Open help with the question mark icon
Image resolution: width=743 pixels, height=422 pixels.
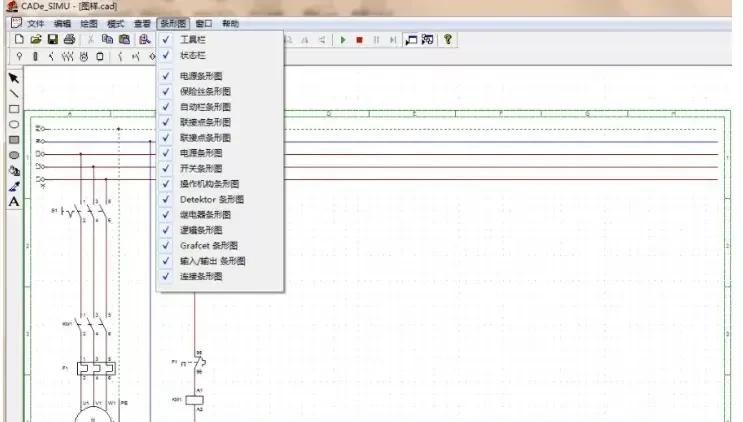click(x=448, y=39)
